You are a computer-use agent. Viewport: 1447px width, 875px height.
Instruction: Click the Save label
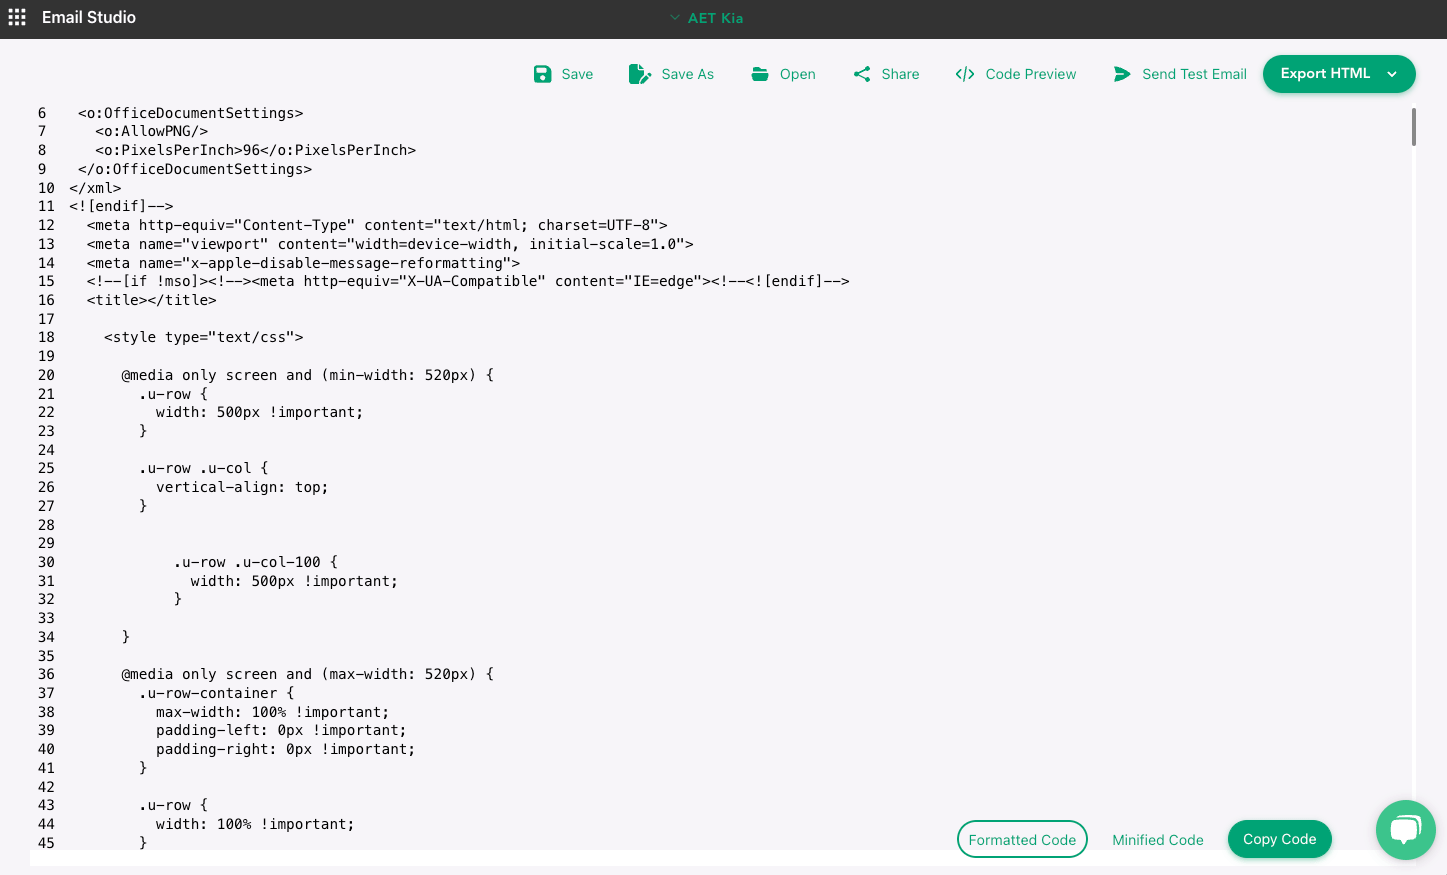click(577, 74)
